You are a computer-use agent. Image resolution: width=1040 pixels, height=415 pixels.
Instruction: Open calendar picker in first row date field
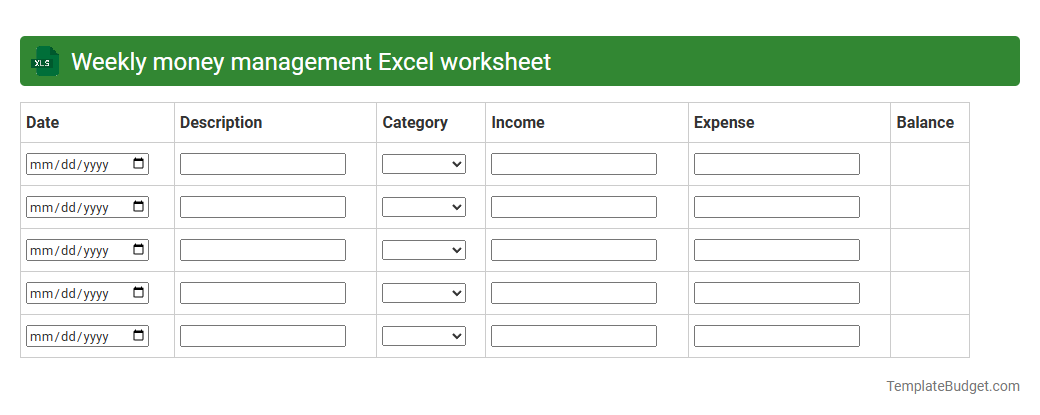point(139,164)
